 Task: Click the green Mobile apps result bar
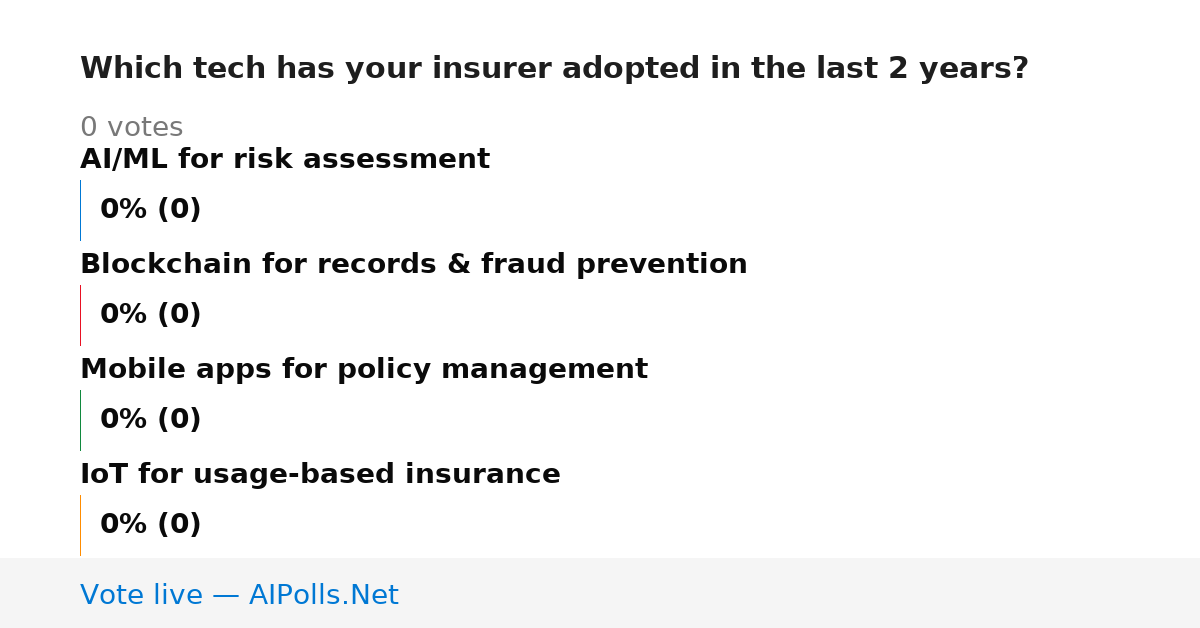(80, 420)
